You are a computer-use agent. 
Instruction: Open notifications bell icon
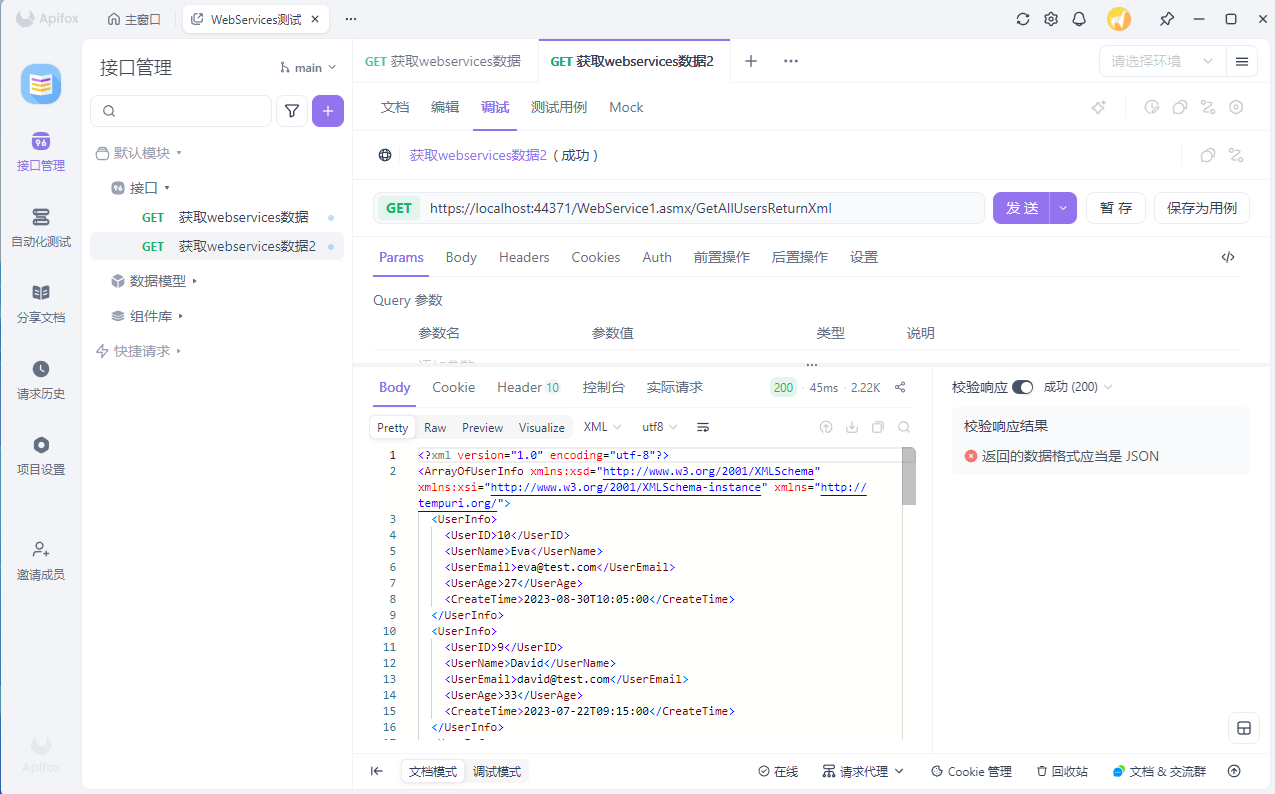tap(1079, 19)
